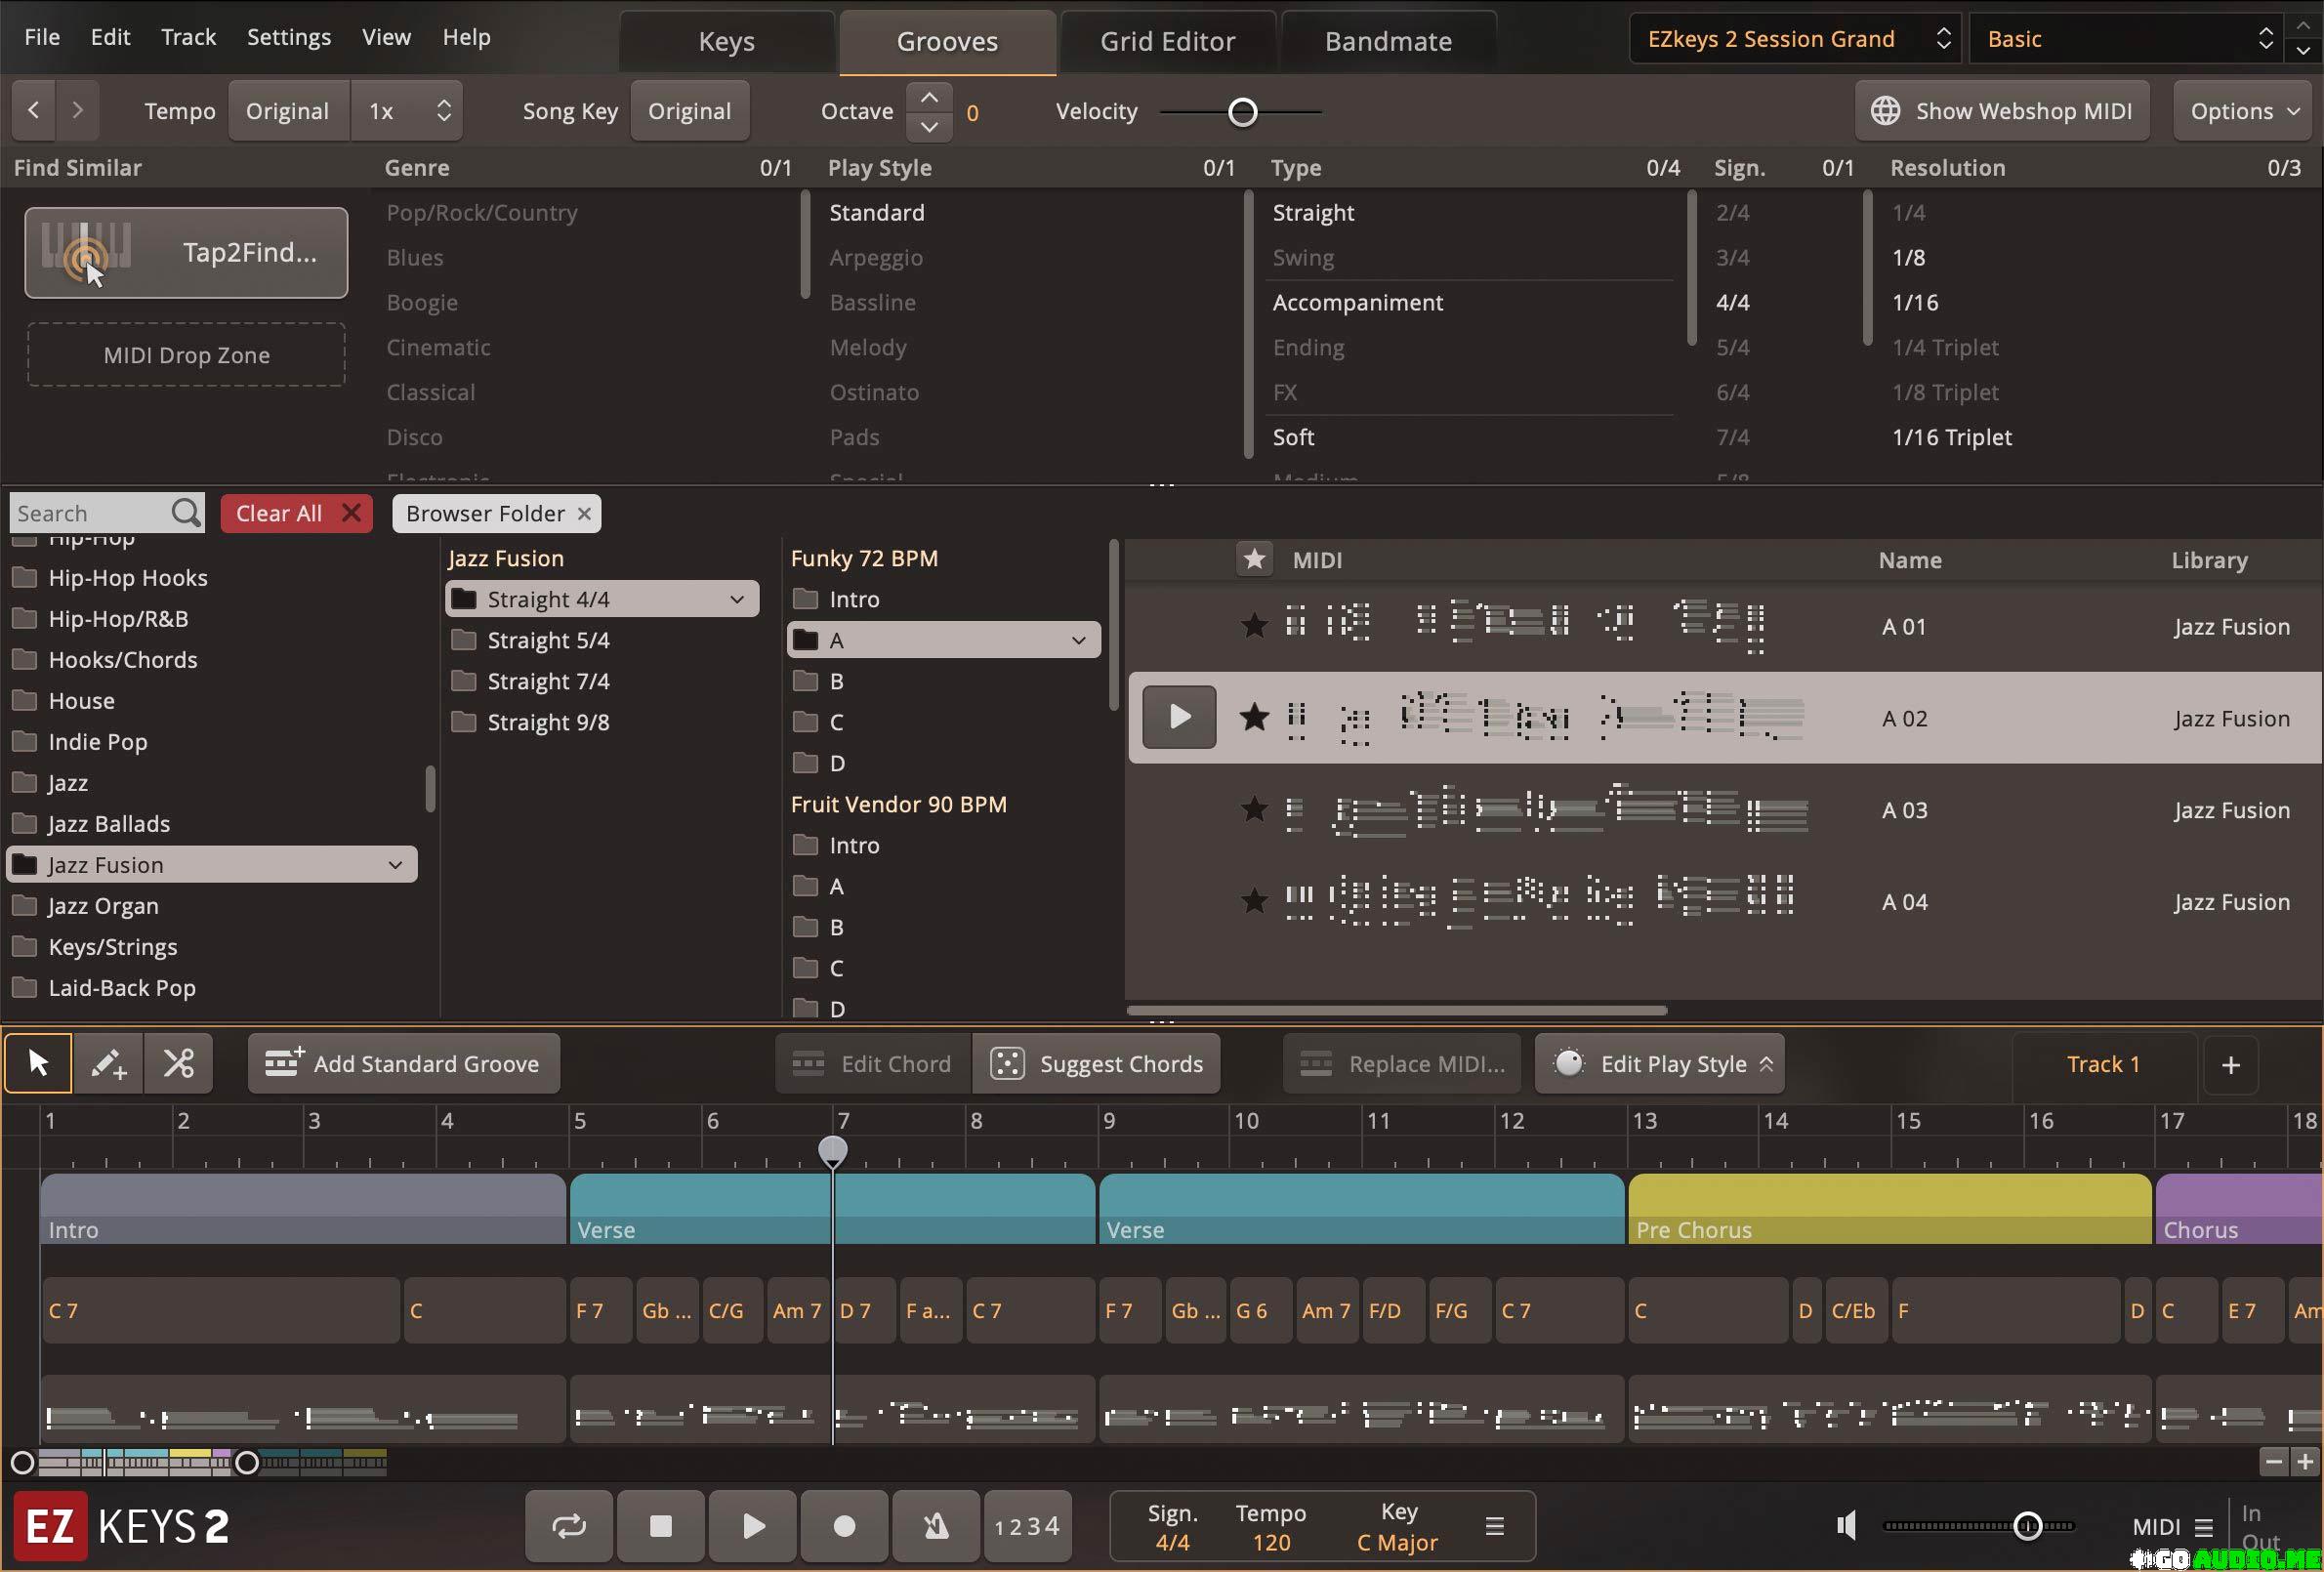Open the Options dropdown
This screenshot has height=1572, width=2324.
click(x=2243, y=110)
